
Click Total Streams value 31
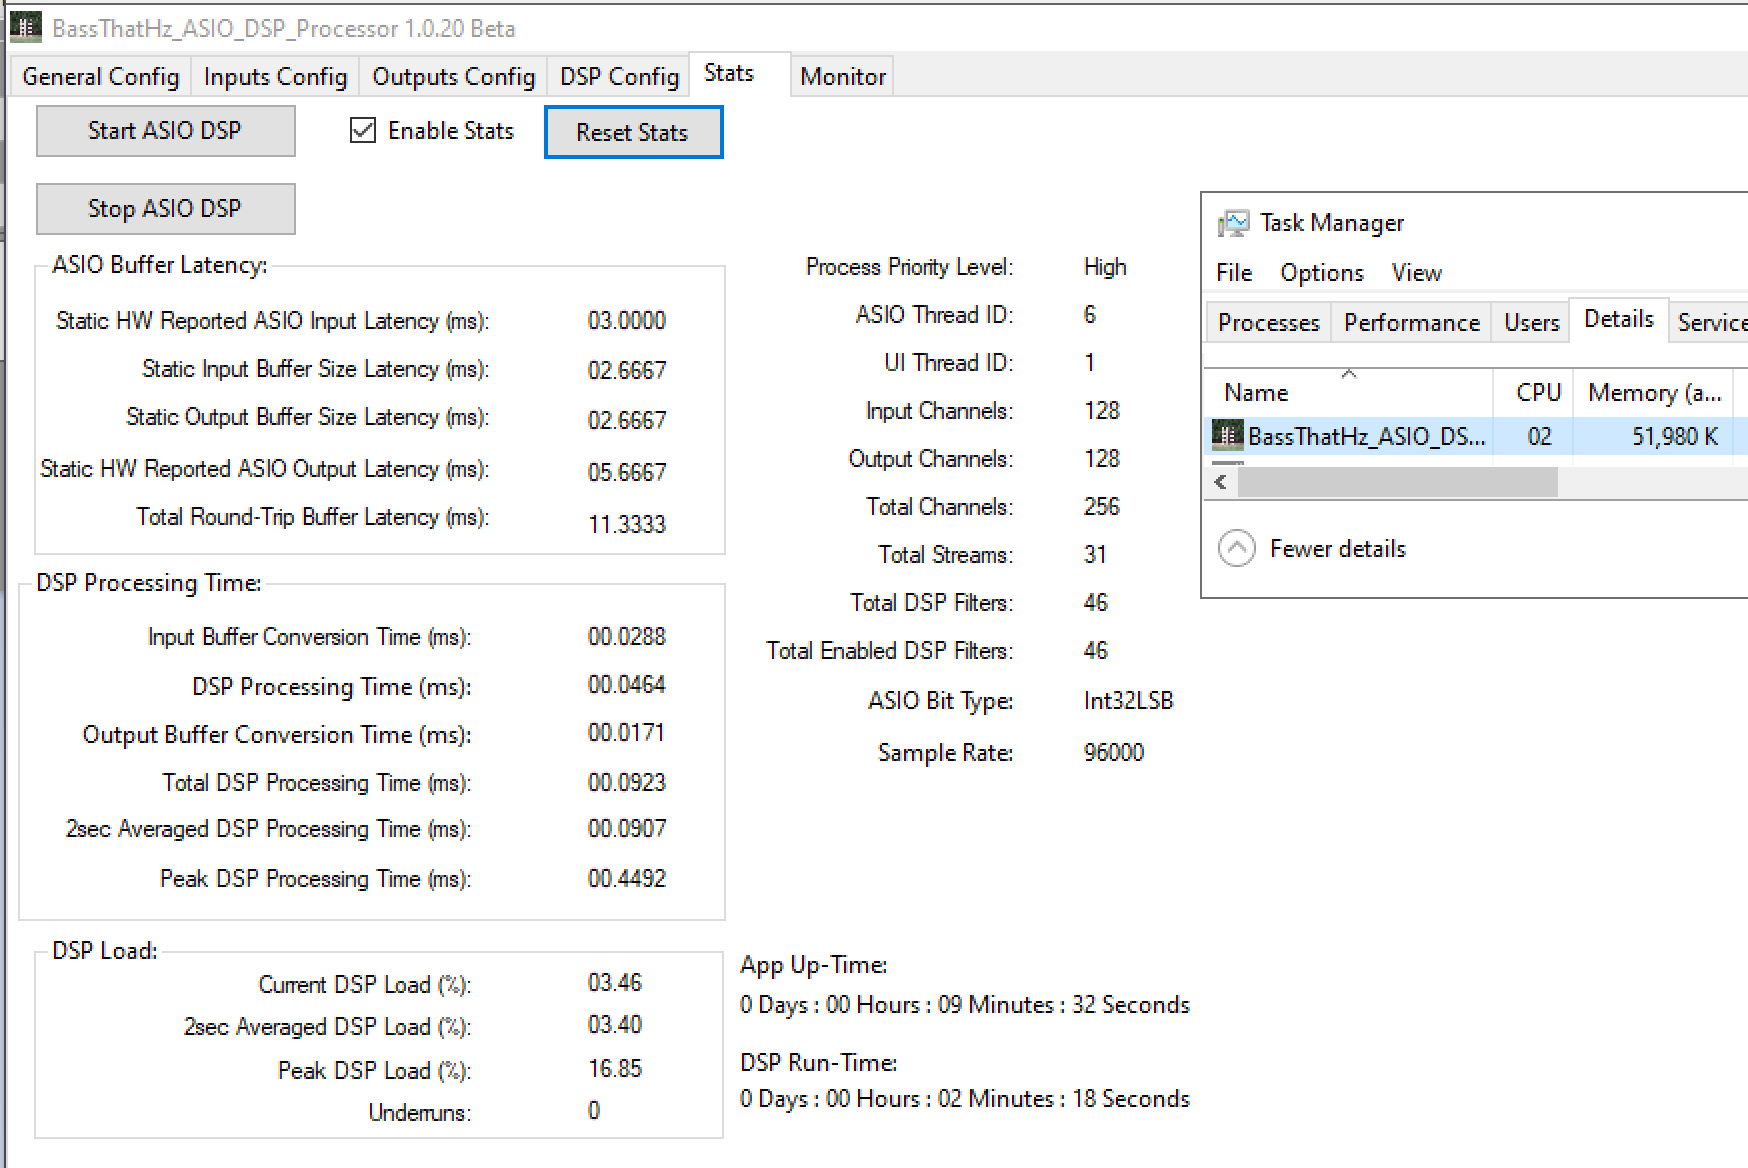[1095, 554]
